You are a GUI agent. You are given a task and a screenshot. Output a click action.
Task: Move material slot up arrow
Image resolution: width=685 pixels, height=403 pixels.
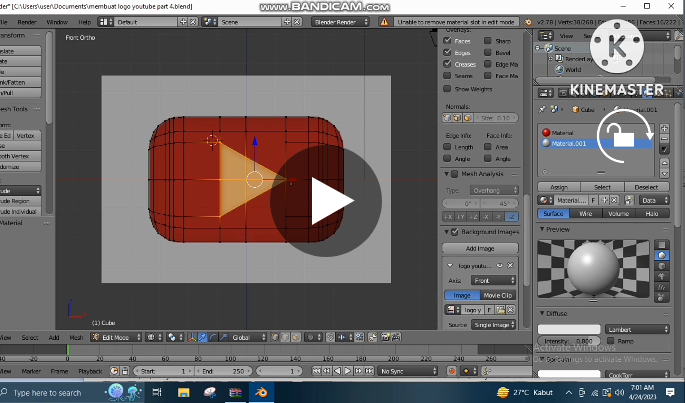(664, 163)
